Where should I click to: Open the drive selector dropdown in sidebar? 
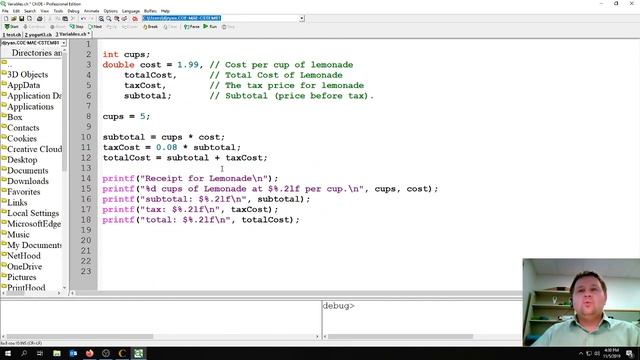coord(64,43)
